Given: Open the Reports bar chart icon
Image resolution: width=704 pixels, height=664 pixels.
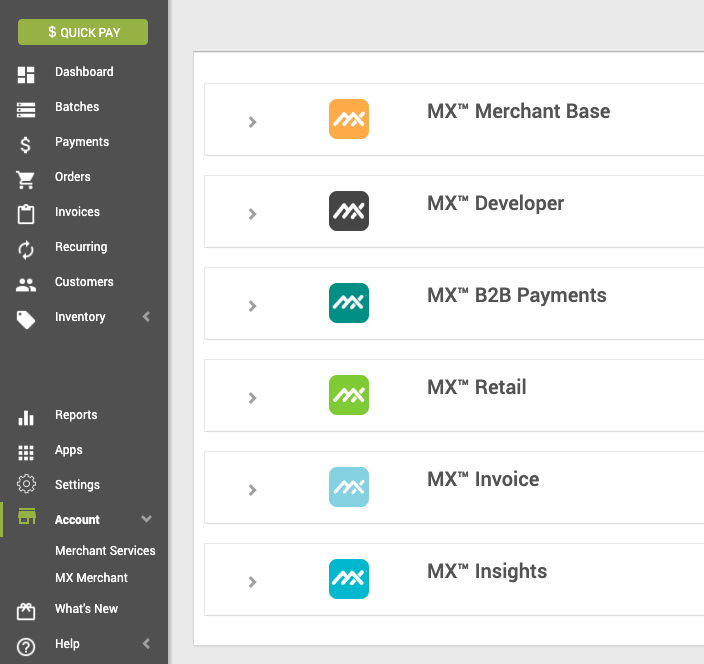Looking at the screenshot, I should 26,418.
